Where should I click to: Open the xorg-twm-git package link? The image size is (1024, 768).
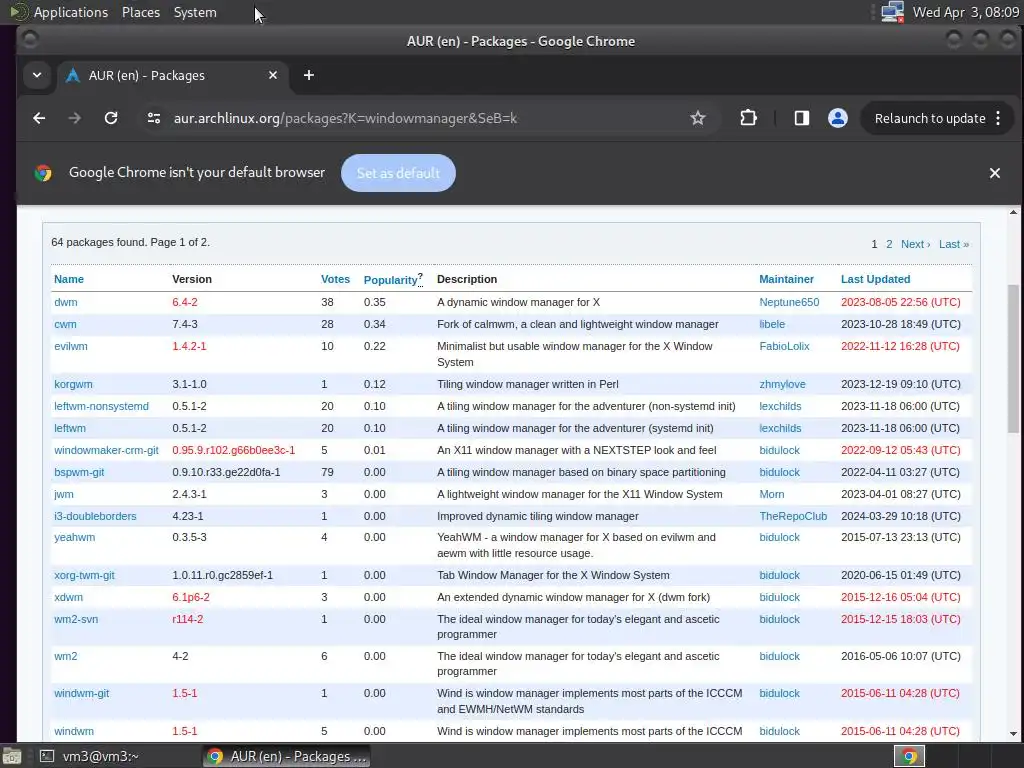pos(84,575)
